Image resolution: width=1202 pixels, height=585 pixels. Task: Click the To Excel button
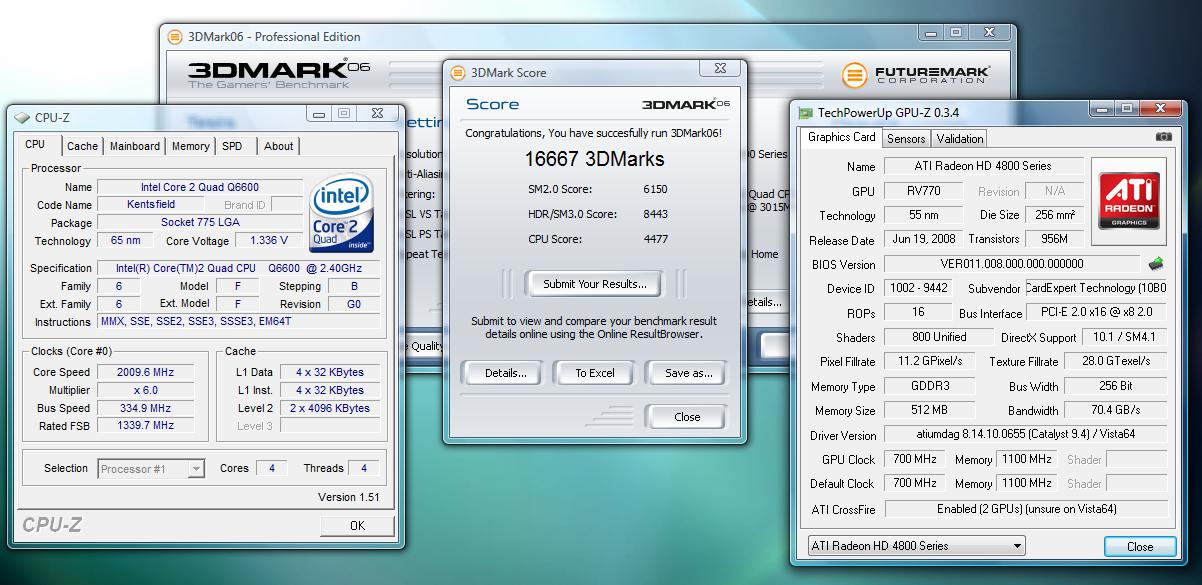point(595,373)
